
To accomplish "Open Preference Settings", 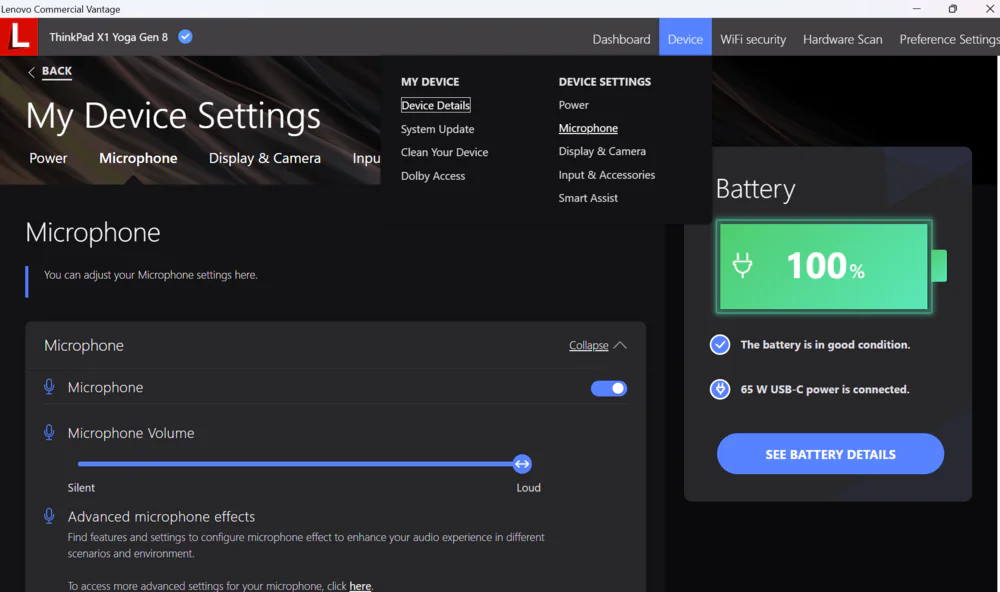I will tap(949, 39).
